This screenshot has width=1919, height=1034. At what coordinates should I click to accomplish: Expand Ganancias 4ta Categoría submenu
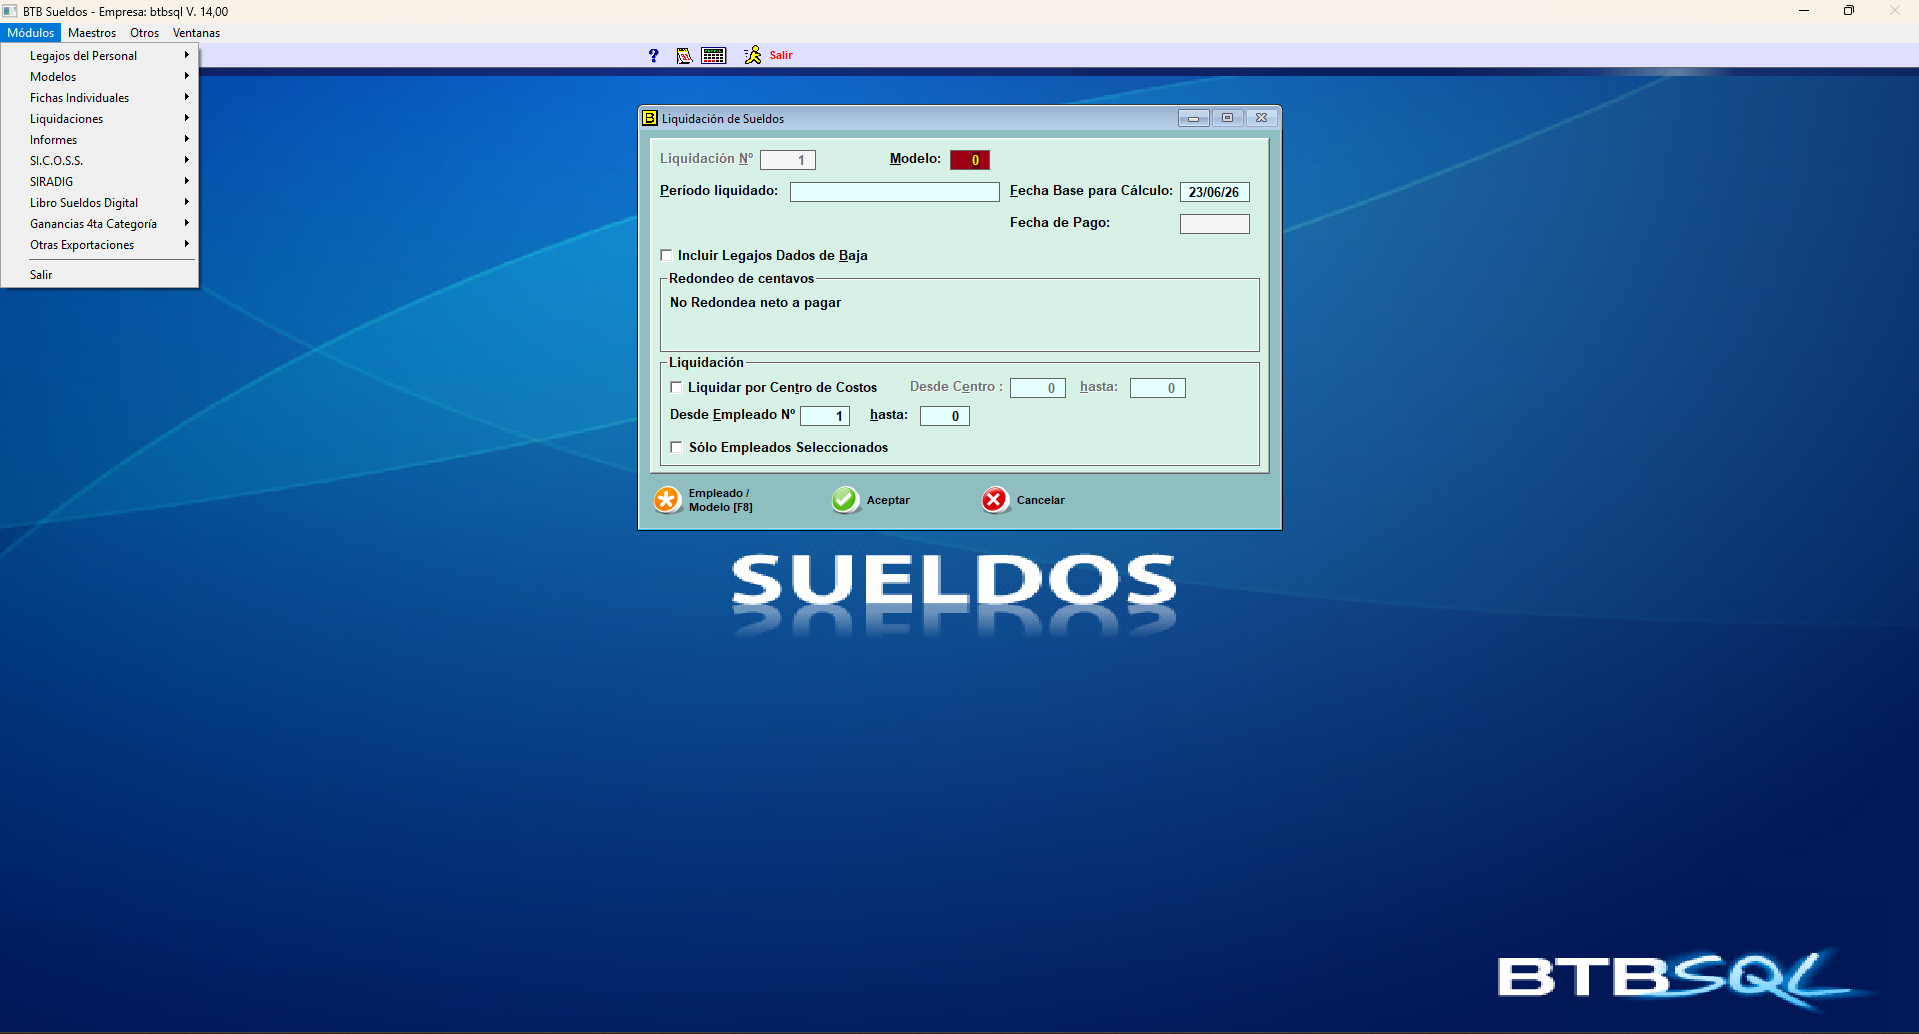click(x=99, y=224)
